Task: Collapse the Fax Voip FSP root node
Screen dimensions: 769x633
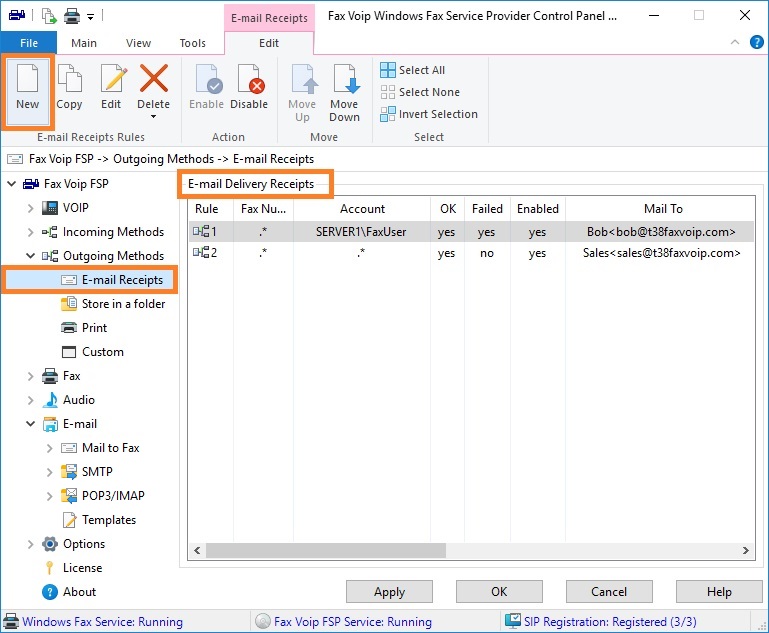Action: point(12,184)
